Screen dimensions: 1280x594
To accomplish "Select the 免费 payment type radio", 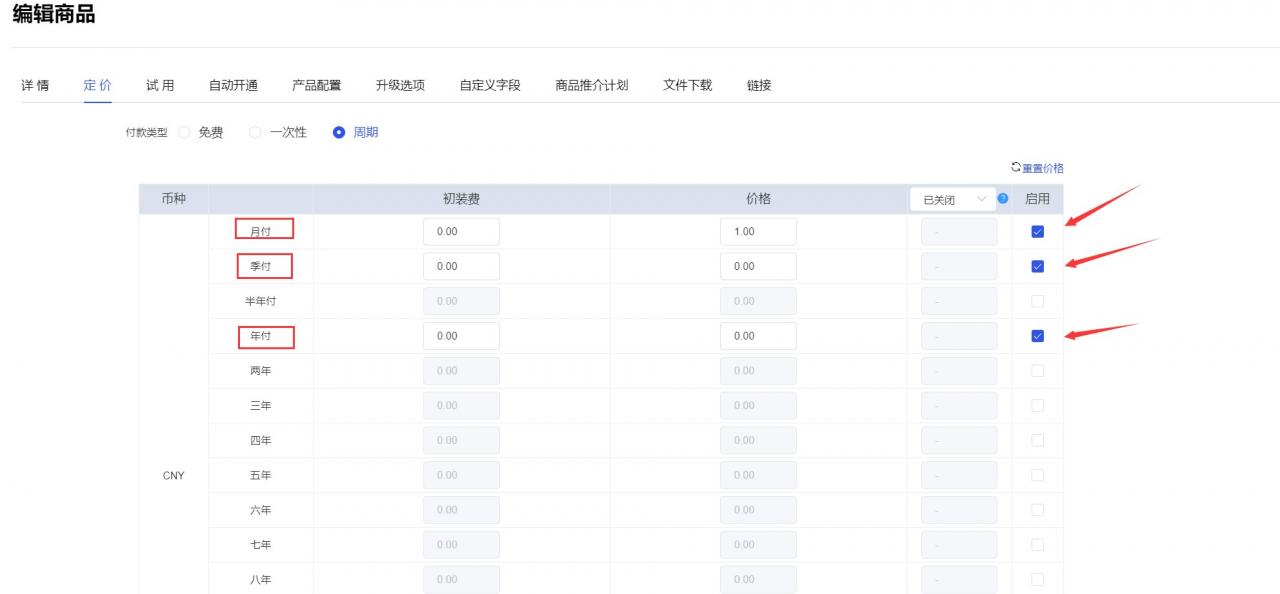I will click(184, 132).
